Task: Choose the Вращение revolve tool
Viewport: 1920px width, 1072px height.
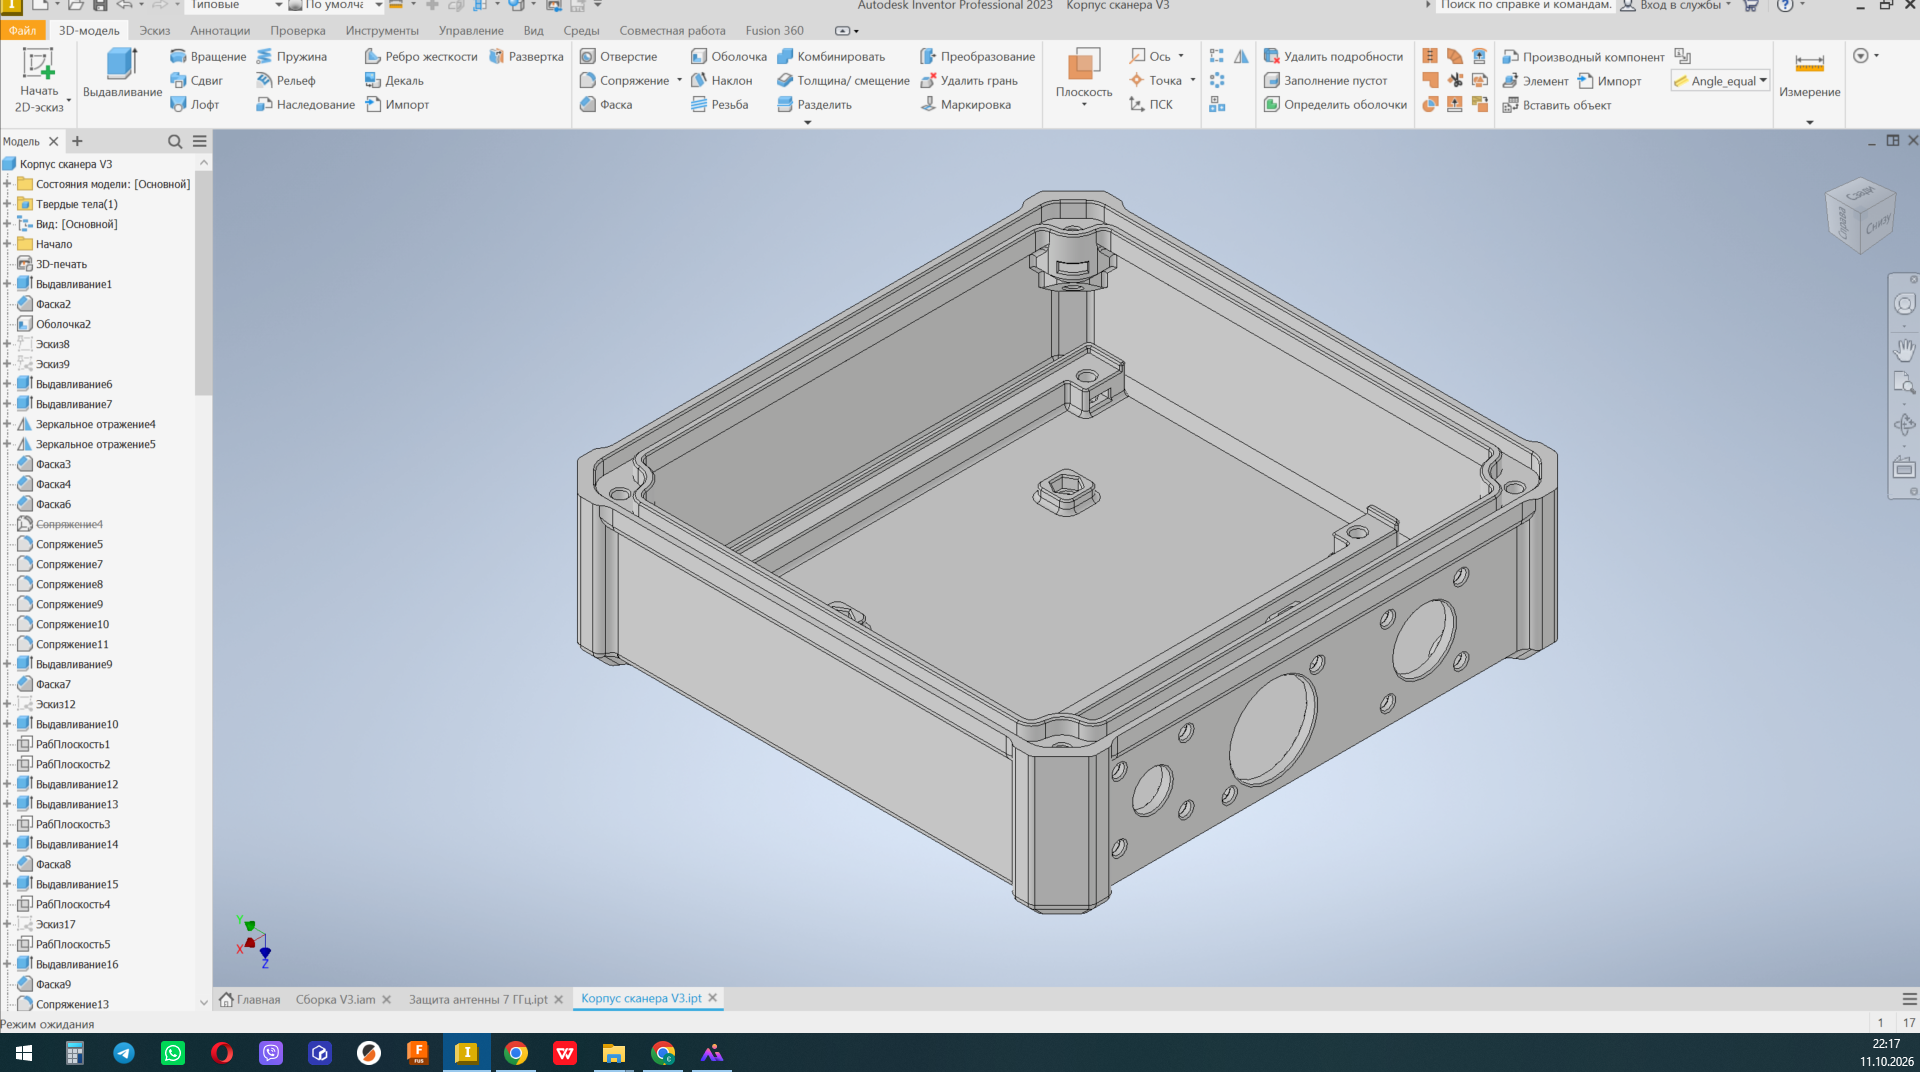Action: pyautogui.click(x=208, y=56)
